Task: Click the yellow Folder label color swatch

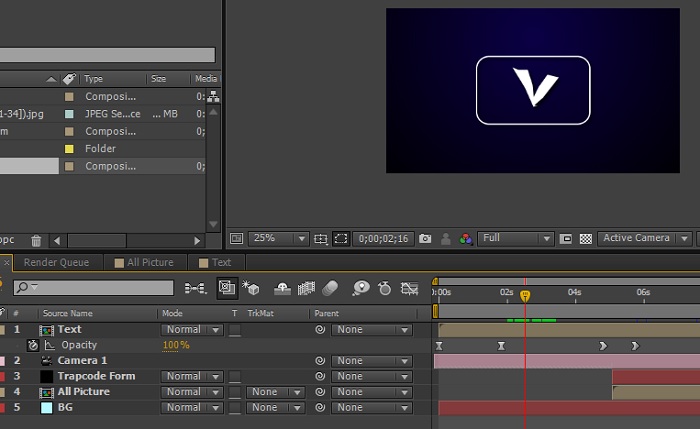Action: [69, 149]
